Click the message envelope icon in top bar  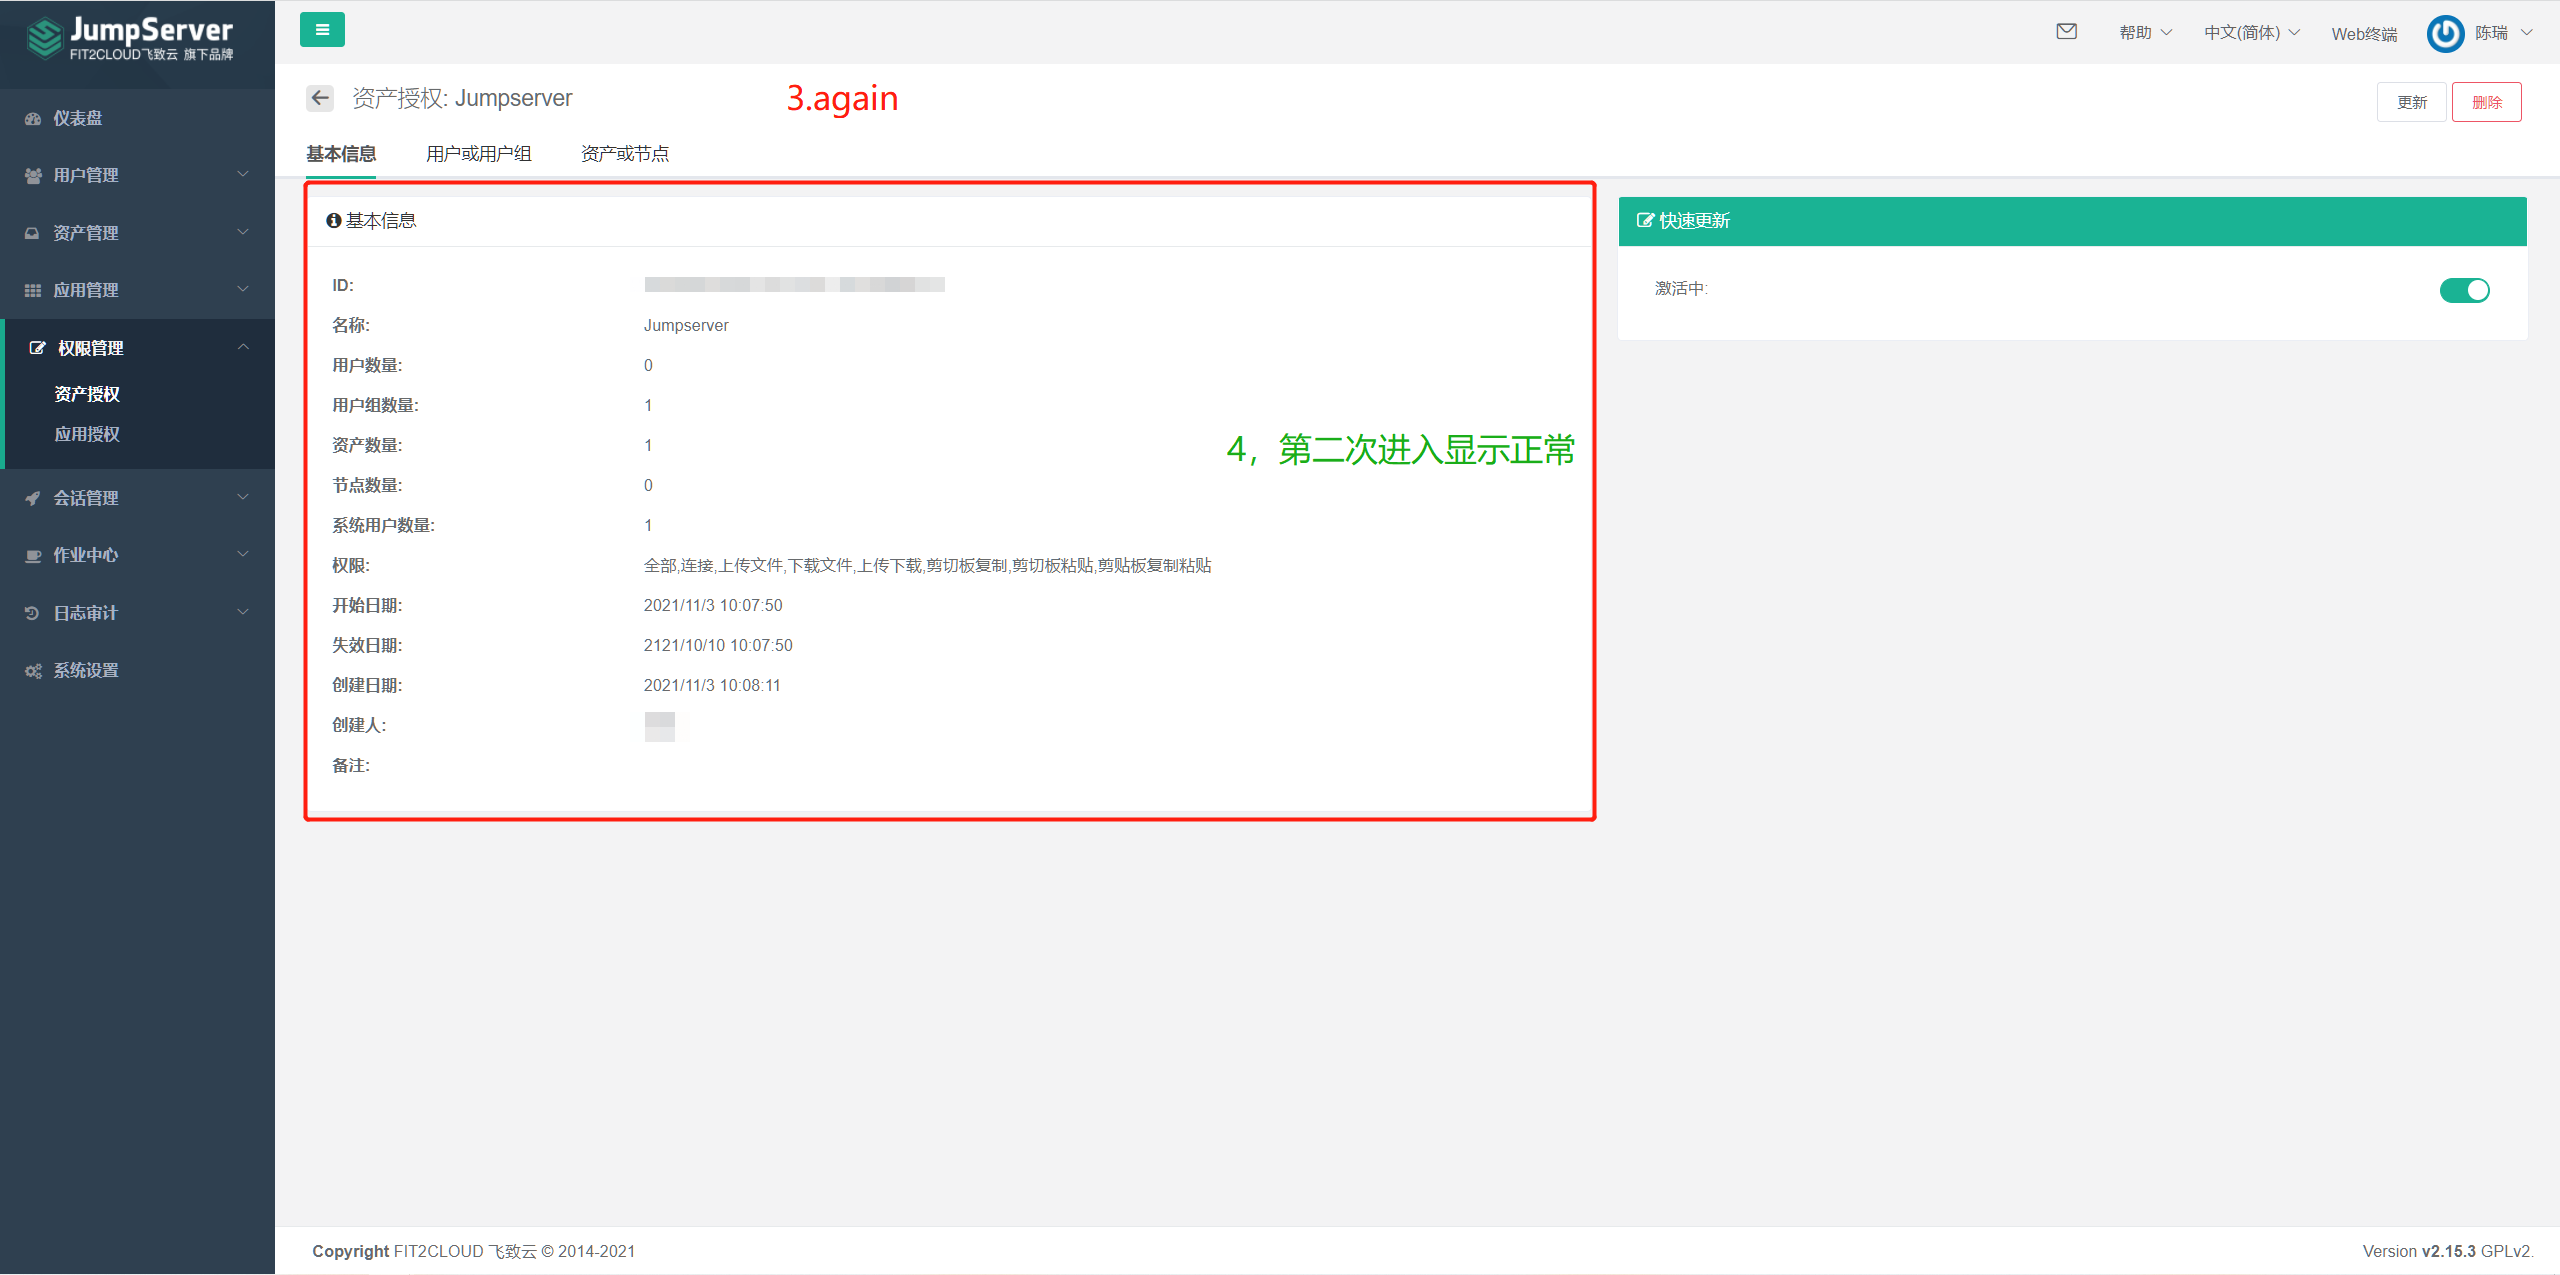pos(2066,31)
